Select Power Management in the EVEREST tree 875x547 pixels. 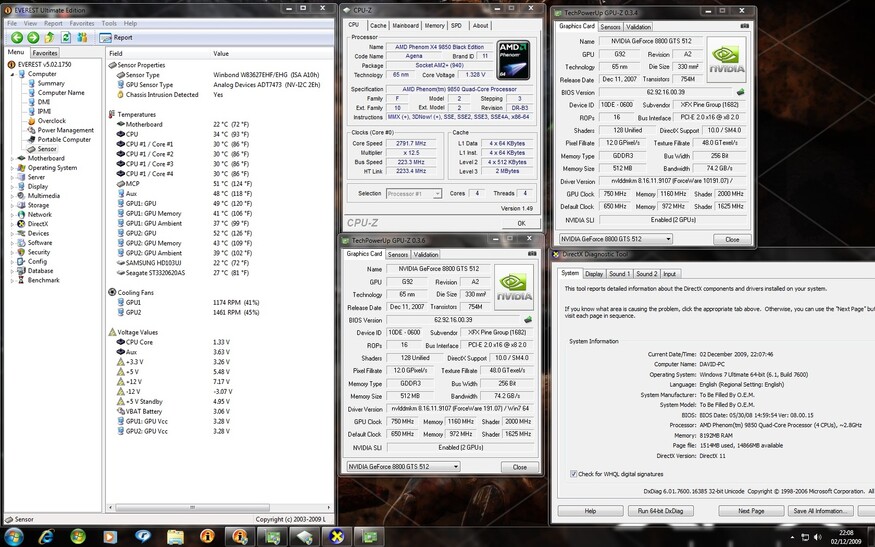(x=65, y=130)
